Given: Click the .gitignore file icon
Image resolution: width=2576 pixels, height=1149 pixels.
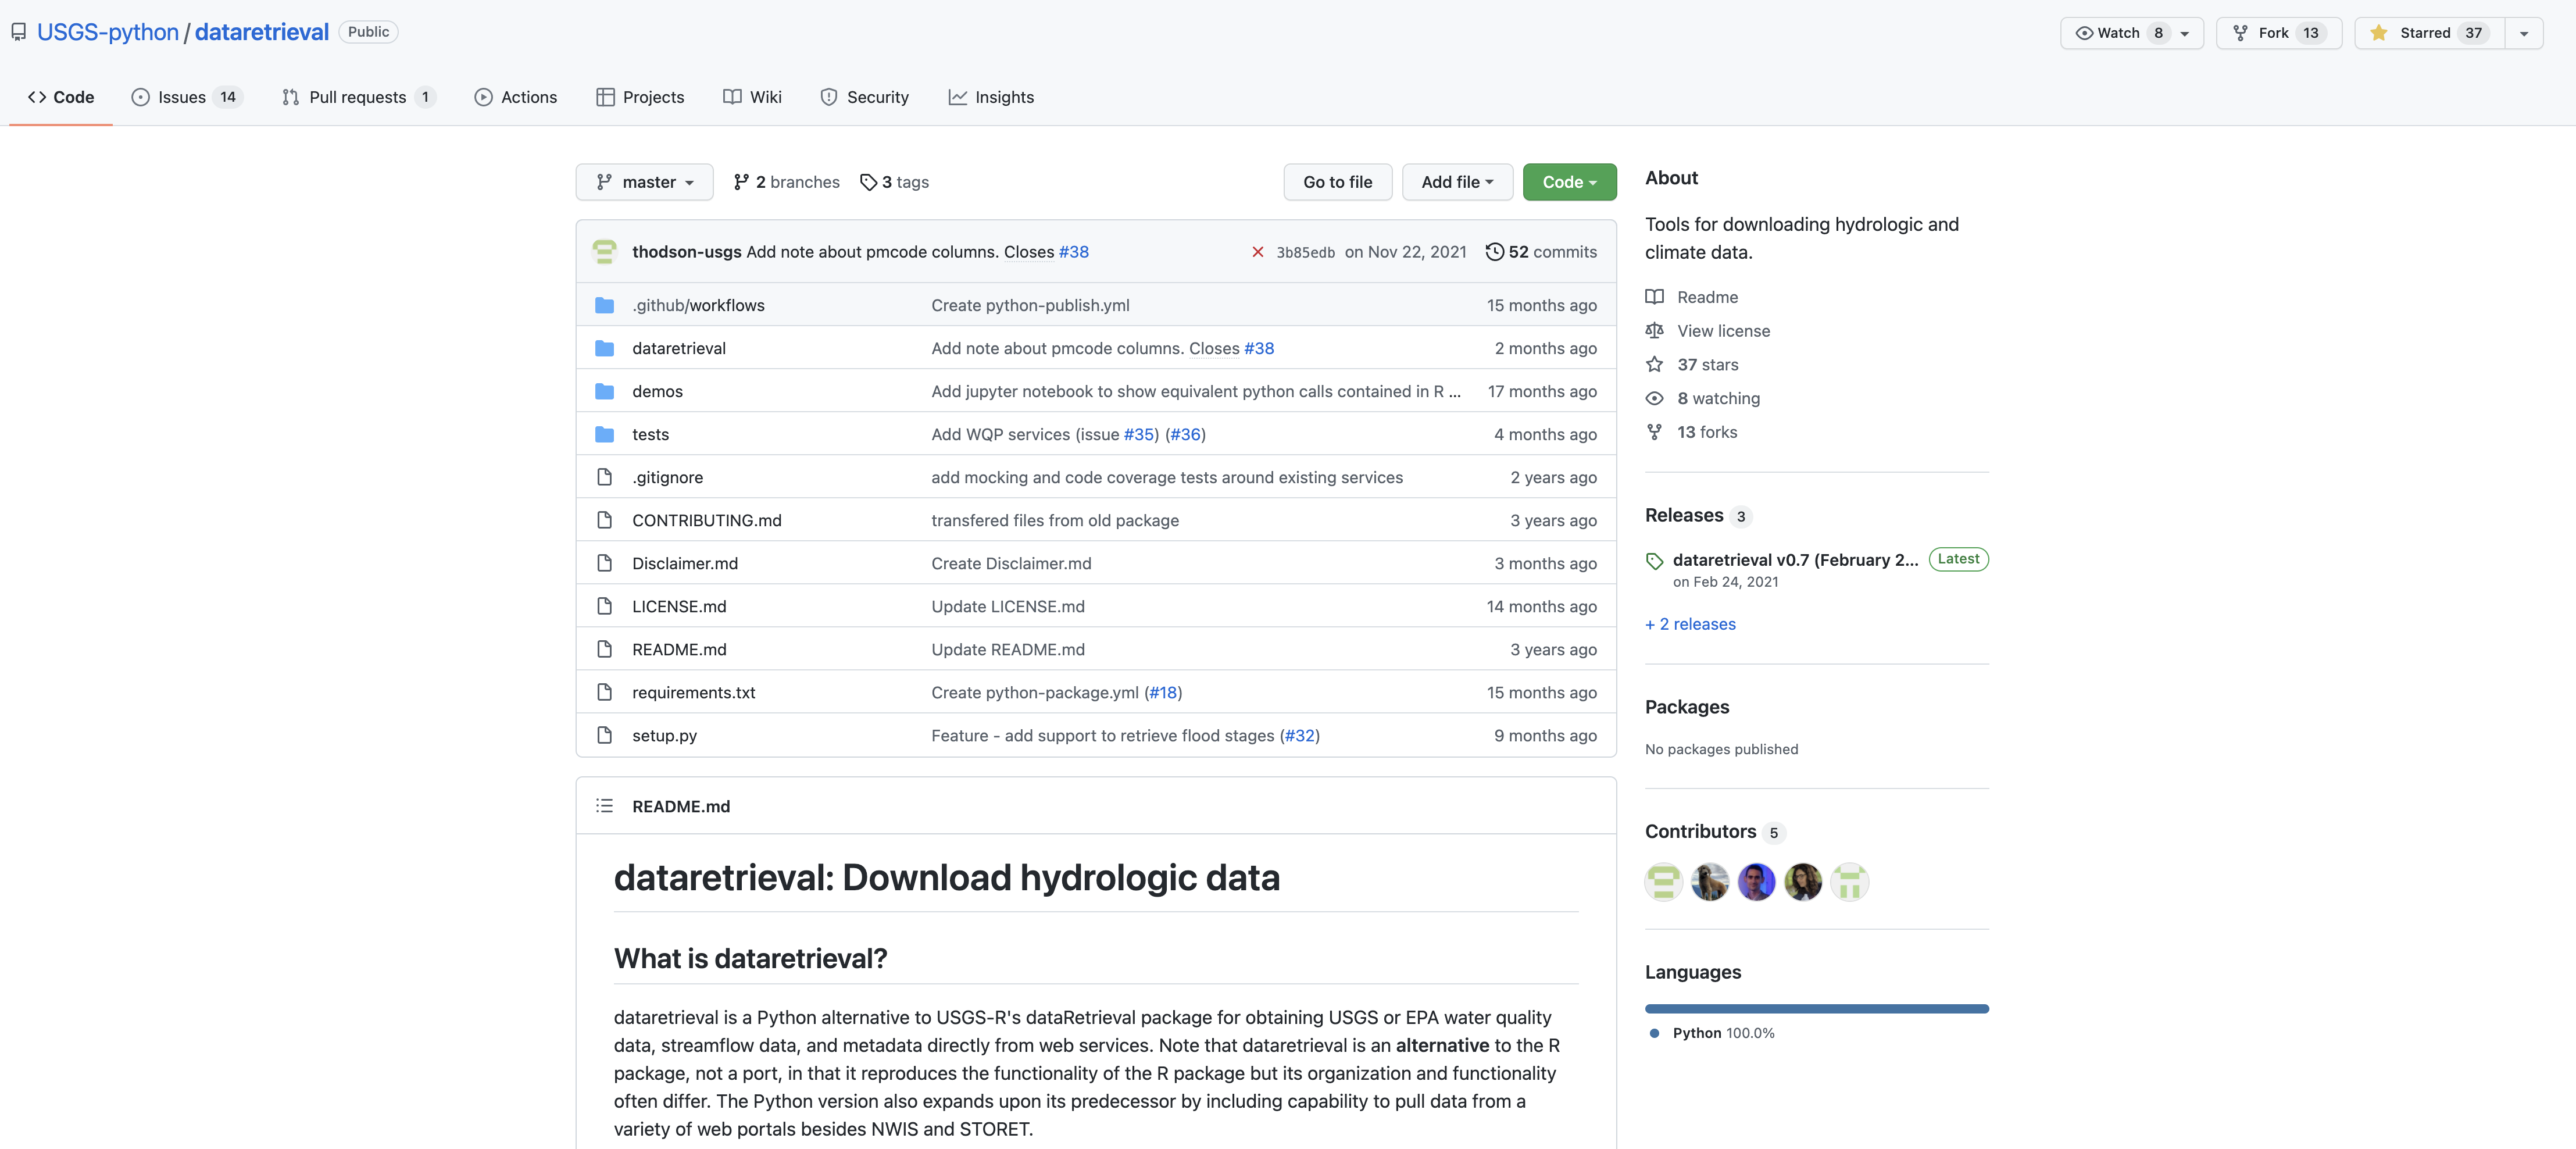Looking at the screenshot, I should (x=604, y=477).
